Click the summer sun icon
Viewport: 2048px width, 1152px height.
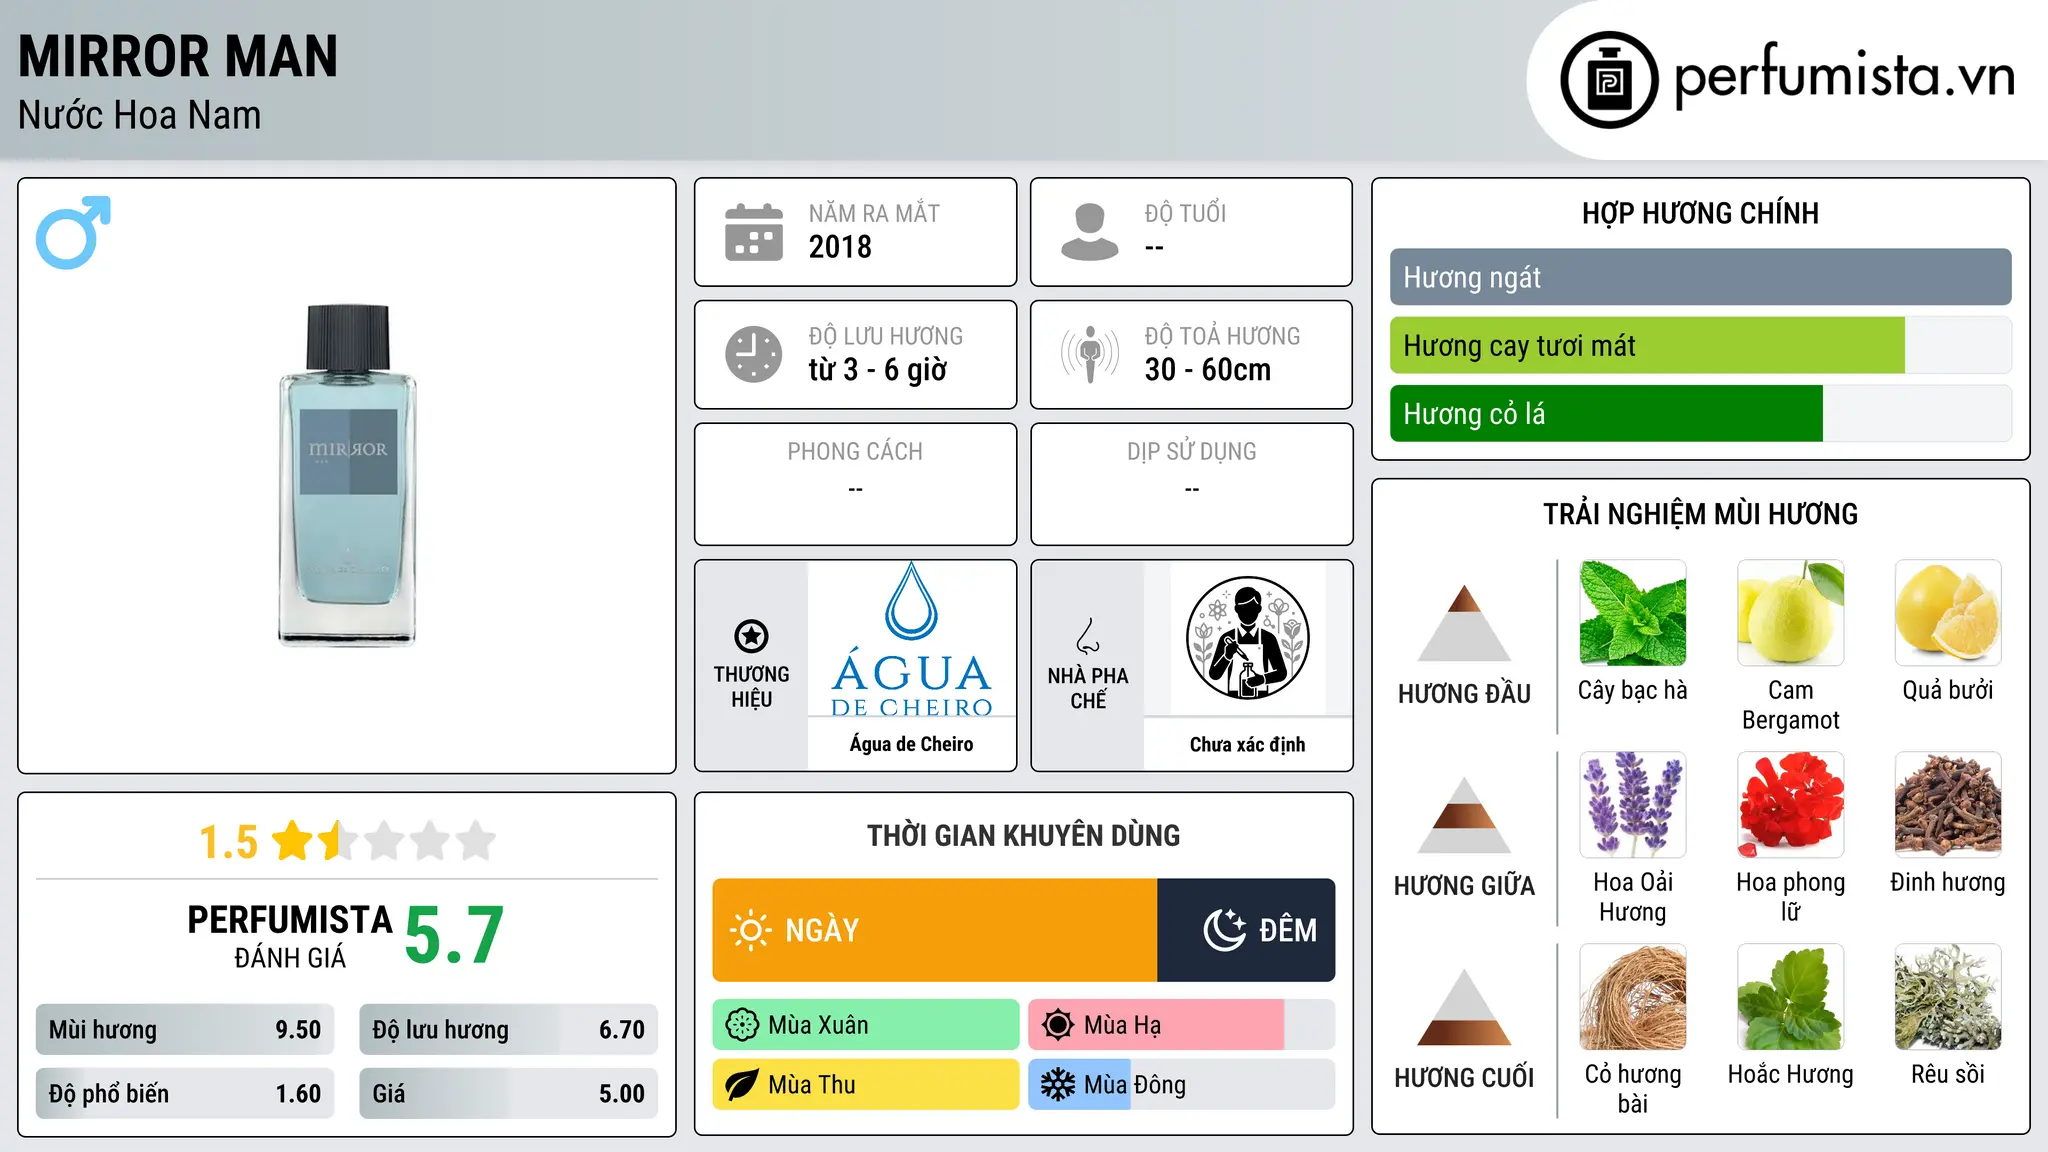1058,1025
